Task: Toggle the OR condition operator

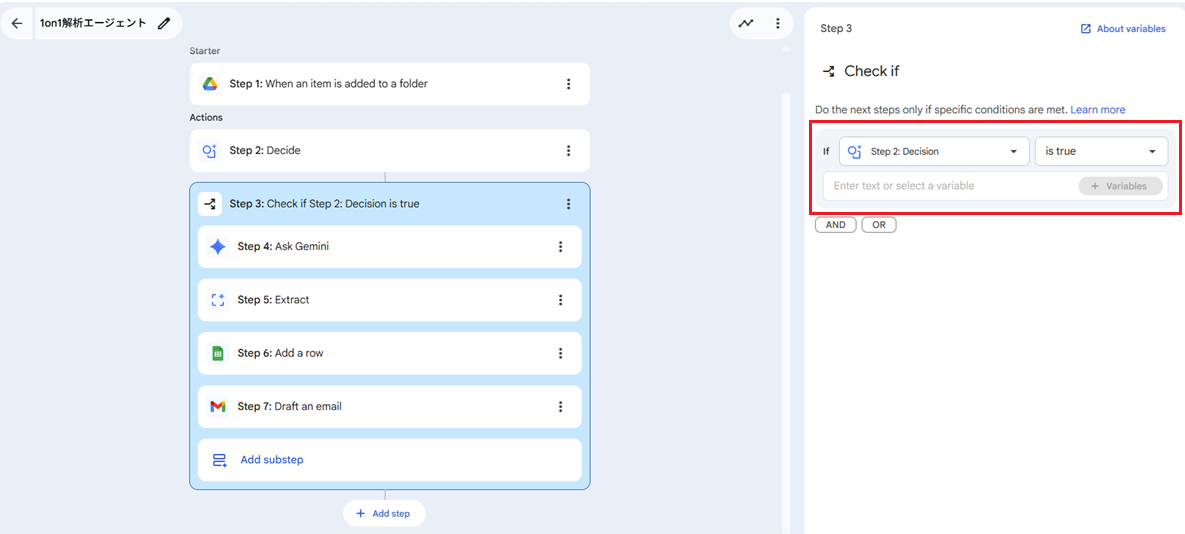Action: [878, 225]
